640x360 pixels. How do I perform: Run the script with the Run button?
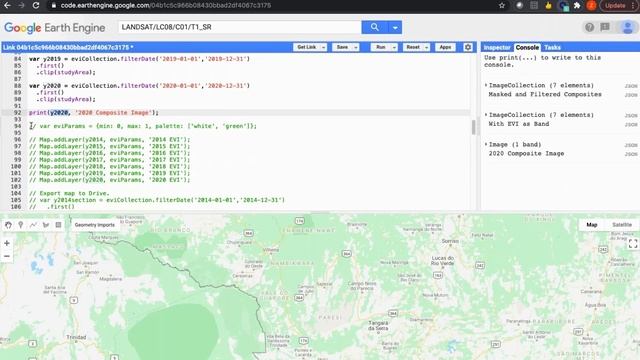(x=380, y=47)
